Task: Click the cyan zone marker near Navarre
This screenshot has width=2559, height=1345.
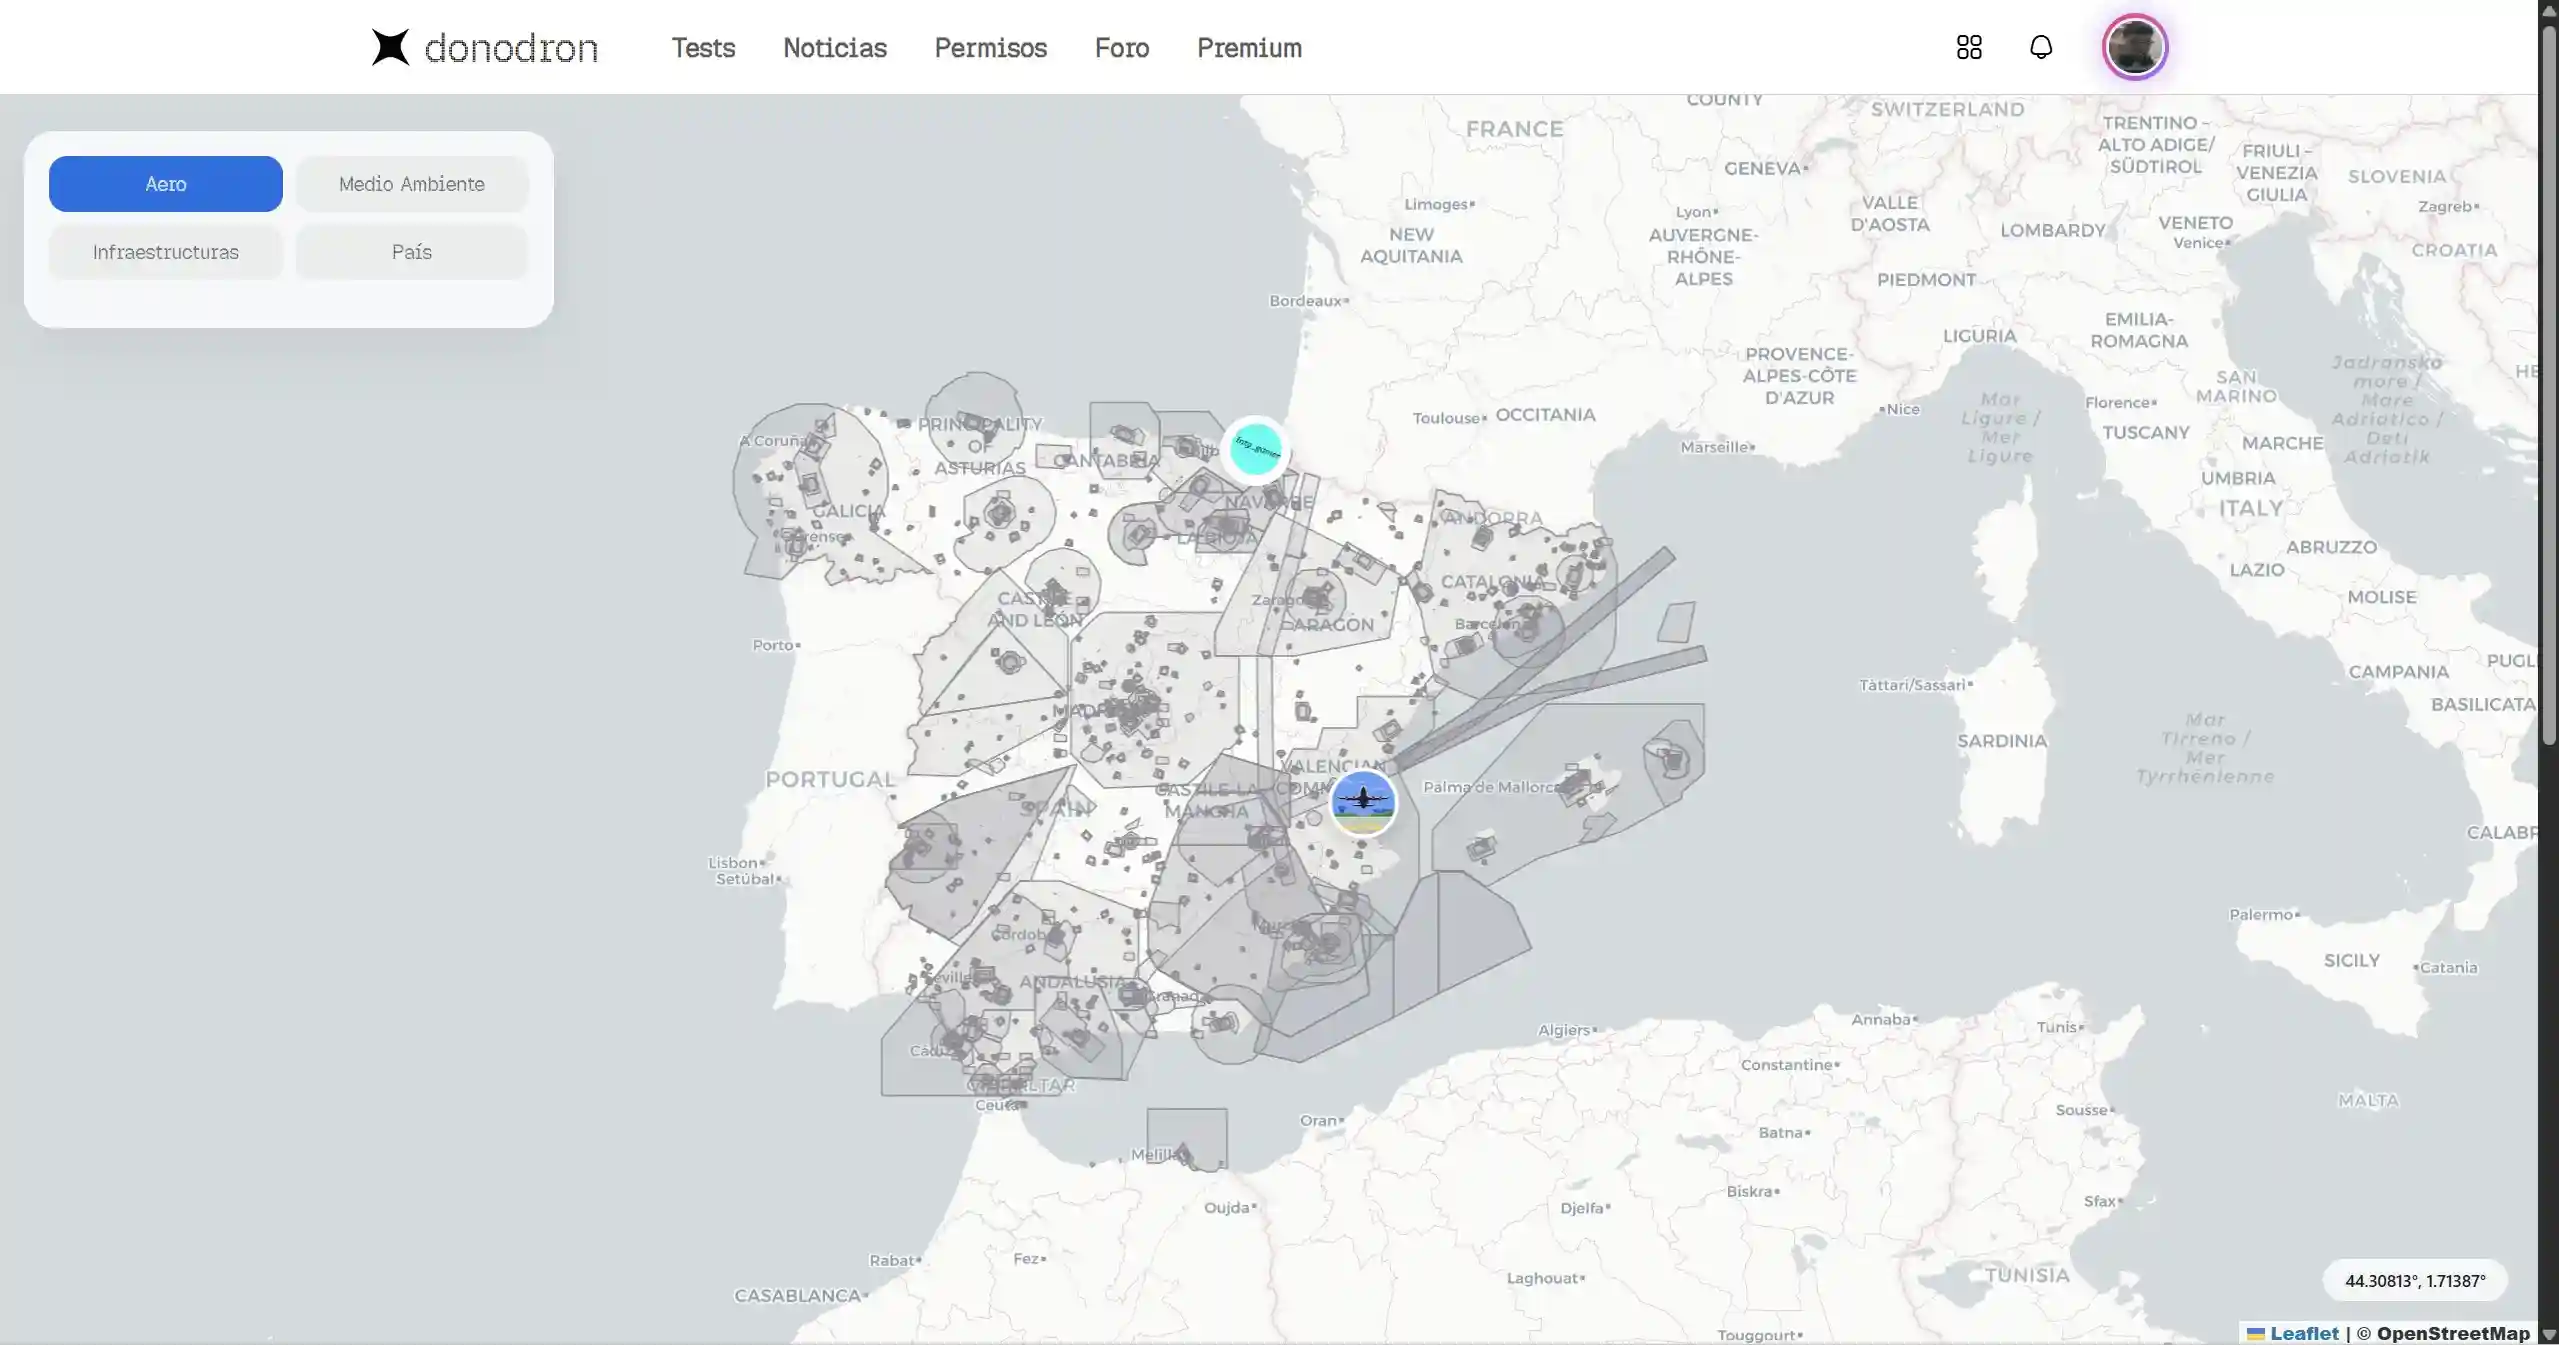Action: (x=1257, y=450)
